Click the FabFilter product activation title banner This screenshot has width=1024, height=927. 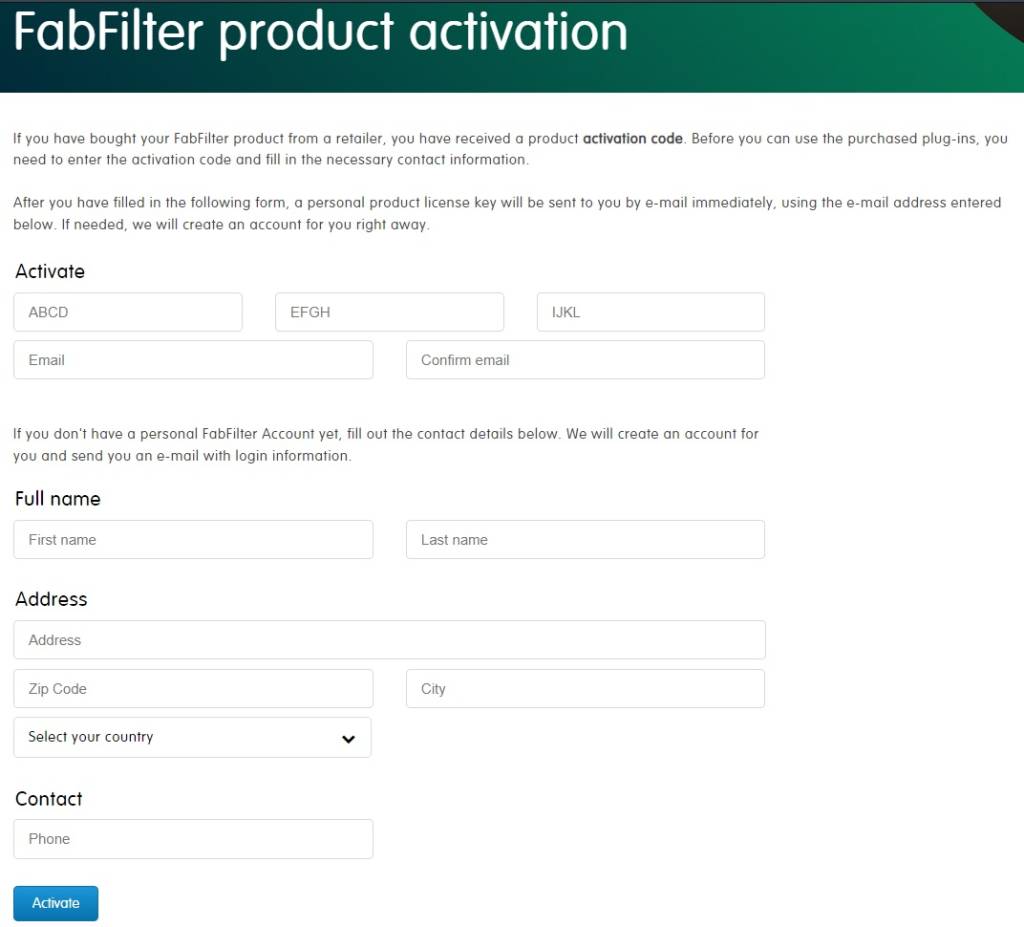point(319,33)
